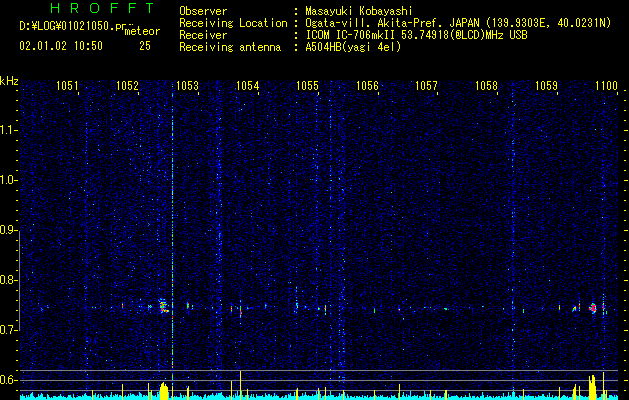Click the meteor label above the count

coord(142,31)
